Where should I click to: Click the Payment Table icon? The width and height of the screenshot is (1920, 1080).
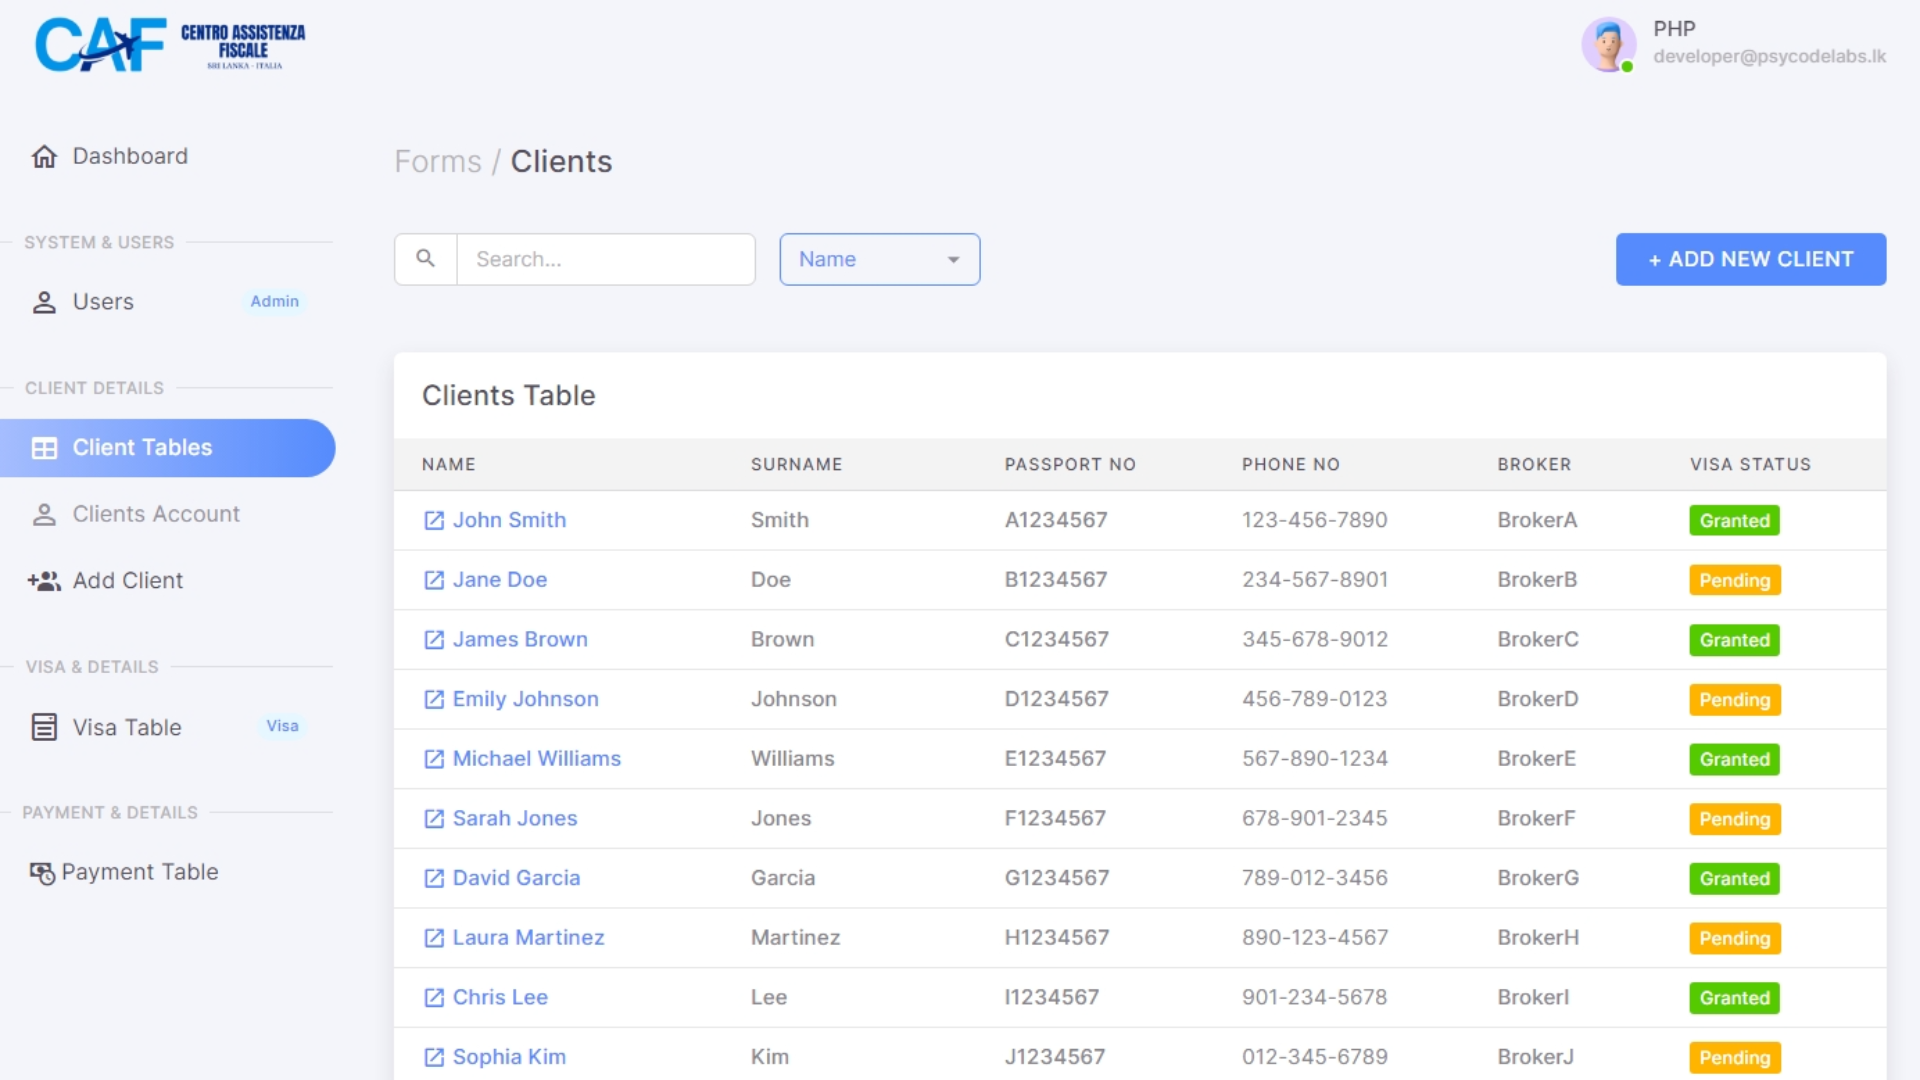click(42, 873)
